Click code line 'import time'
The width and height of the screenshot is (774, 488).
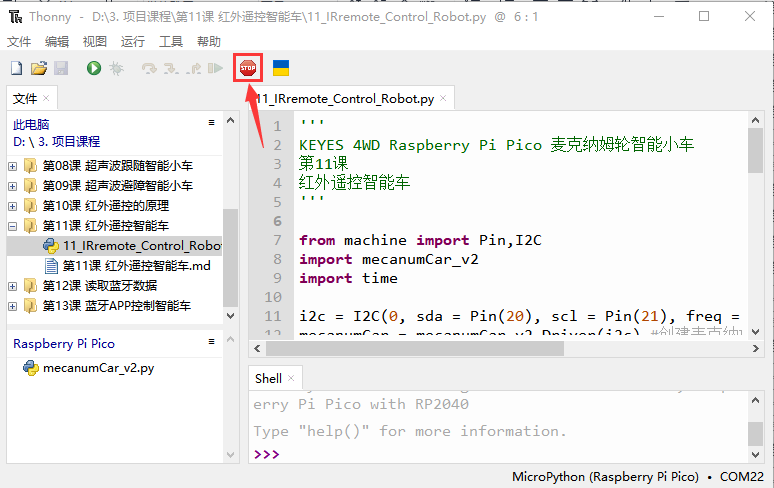[x=348, y=278]
